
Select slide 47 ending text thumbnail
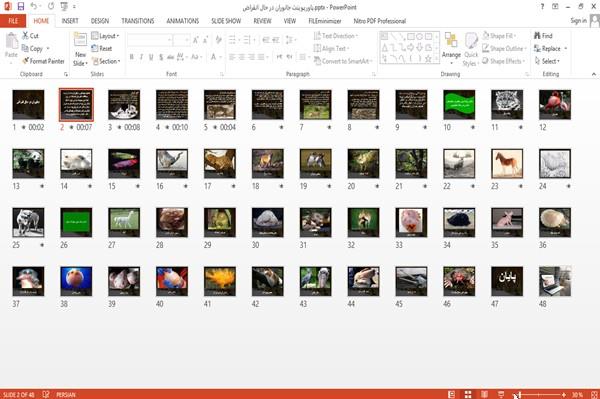tap(507, 281)
